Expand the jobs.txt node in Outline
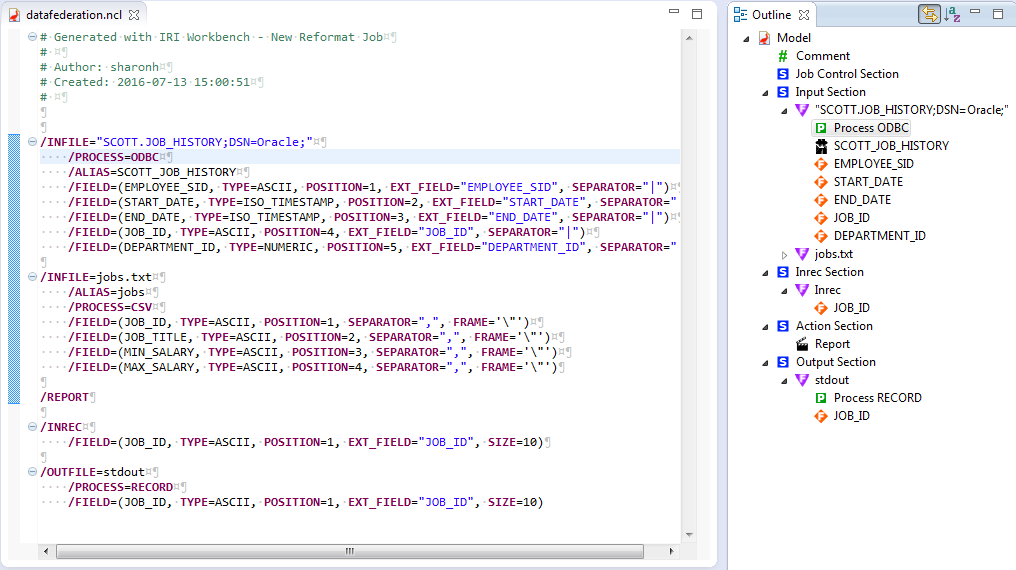1016x570 pixels. [784, 255]
